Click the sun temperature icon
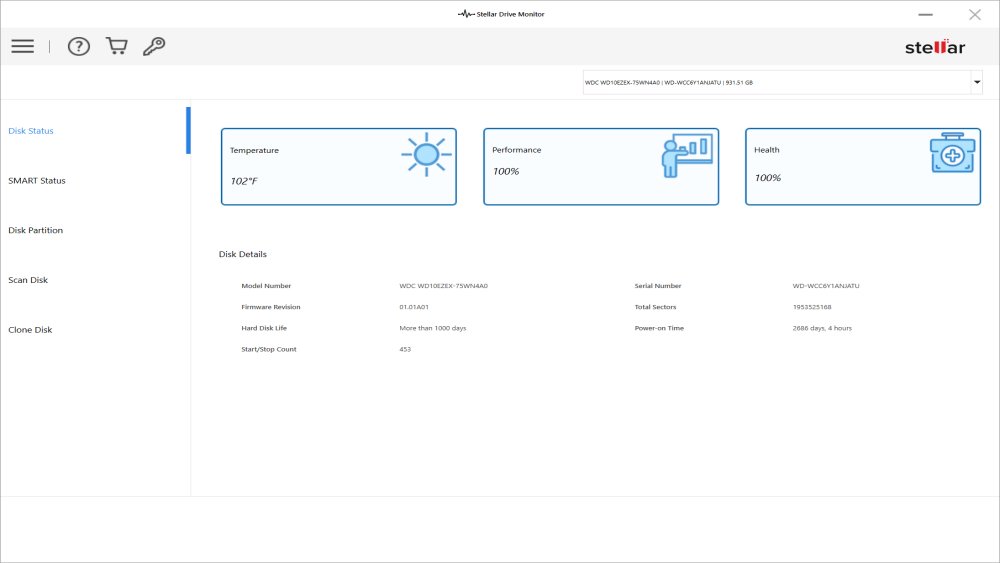 427,154
